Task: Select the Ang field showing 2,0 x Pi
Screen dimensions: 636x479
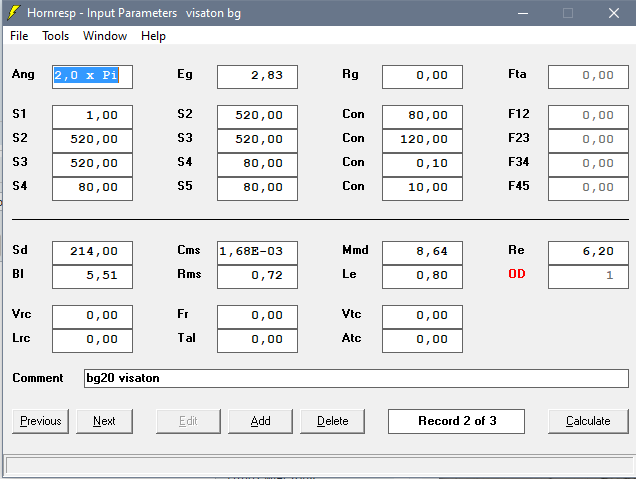Action: (92, 76)
